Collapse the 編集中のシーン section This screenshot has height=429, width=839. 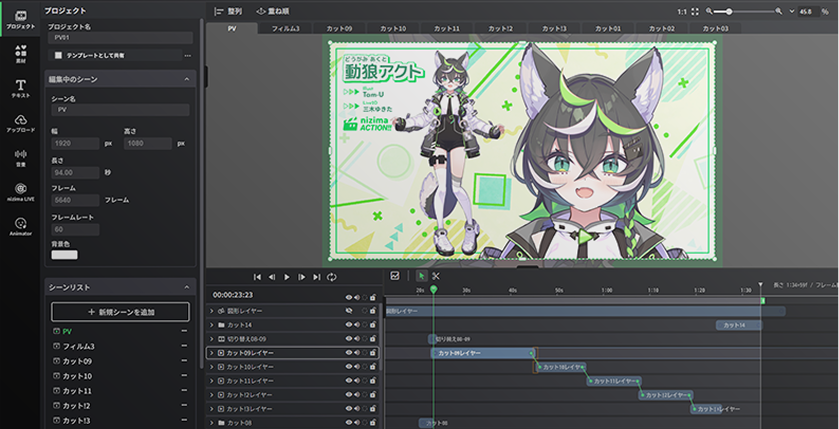[187, 79]
